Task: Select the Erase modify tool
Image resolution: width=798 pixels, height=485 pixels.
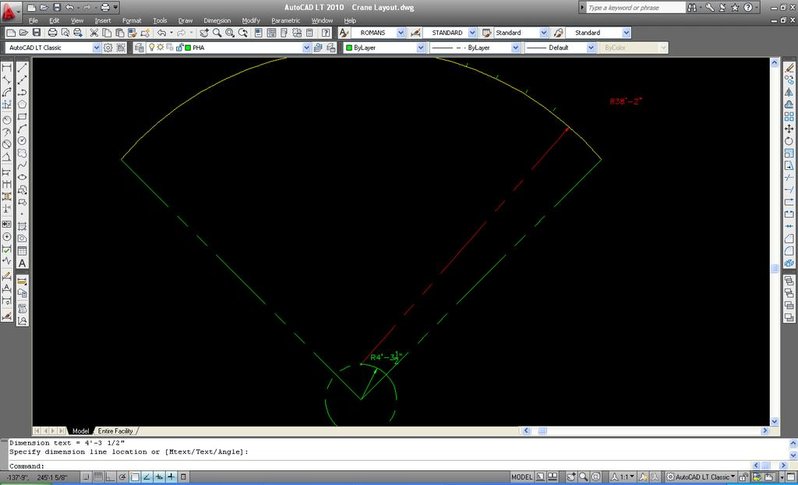Action: [789, 68]
